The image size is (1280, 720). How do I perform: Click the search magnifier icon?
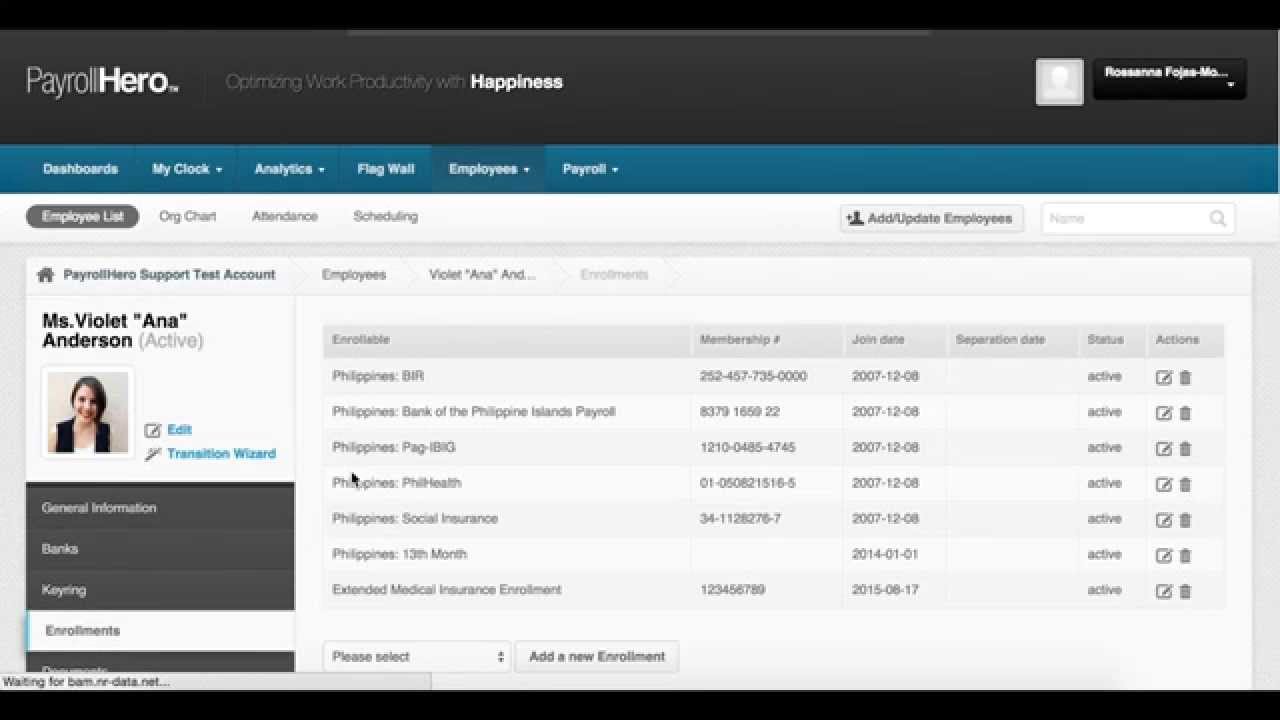tap(1217, 218)
